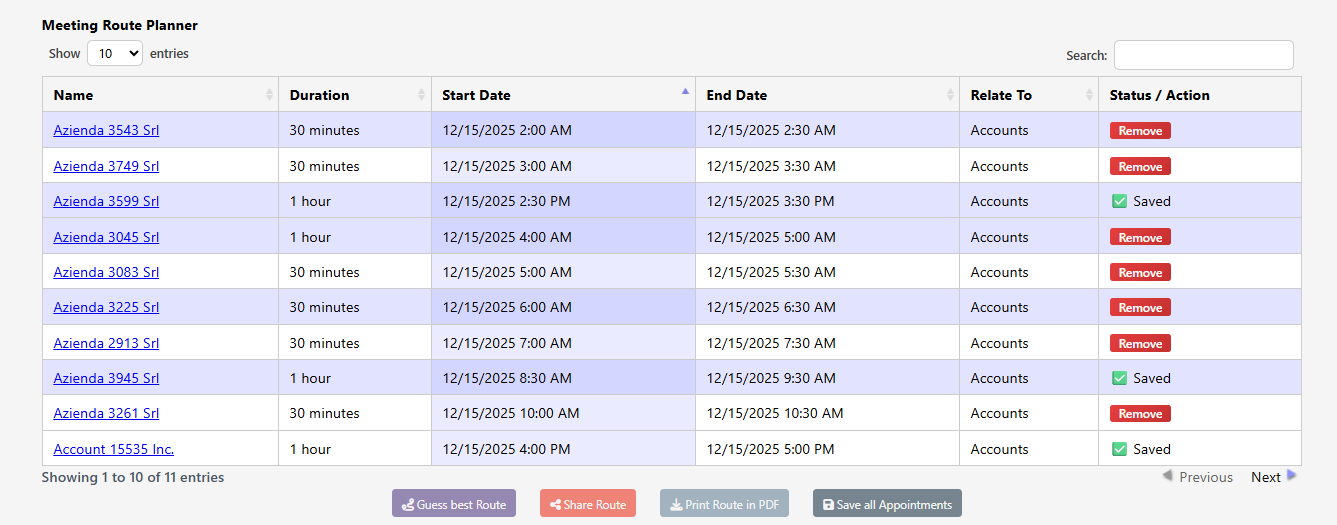
Task: Remove the Azienda 3225 Srl appointment
Action: click(x=1140, y=308)
